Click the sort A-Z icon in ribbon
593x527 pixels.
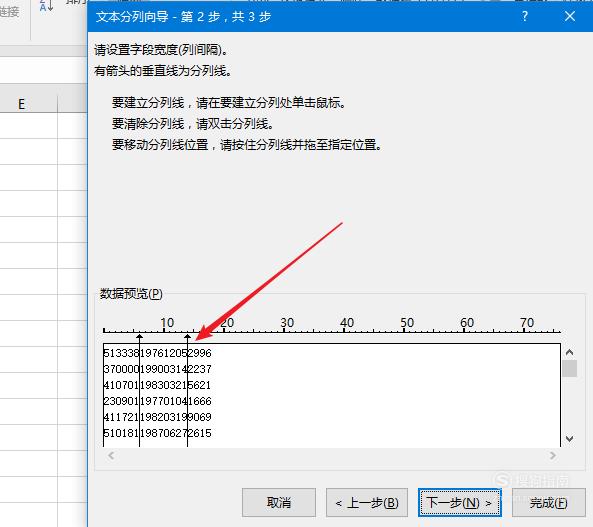tap(46, 6)
